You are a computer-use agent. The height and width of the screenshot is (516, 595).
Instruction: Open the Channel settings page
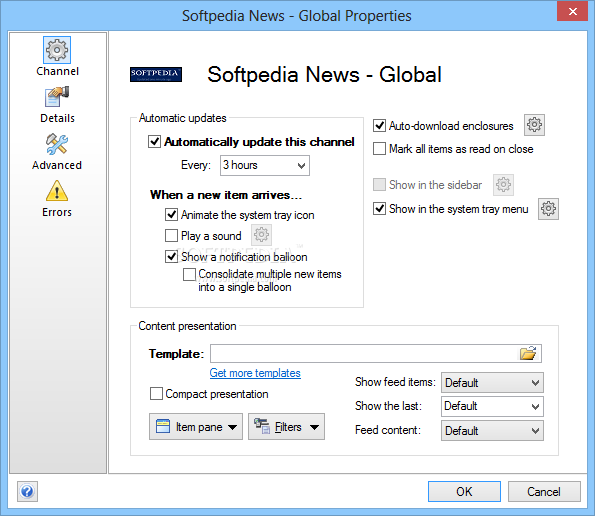[x=57, y=57]
